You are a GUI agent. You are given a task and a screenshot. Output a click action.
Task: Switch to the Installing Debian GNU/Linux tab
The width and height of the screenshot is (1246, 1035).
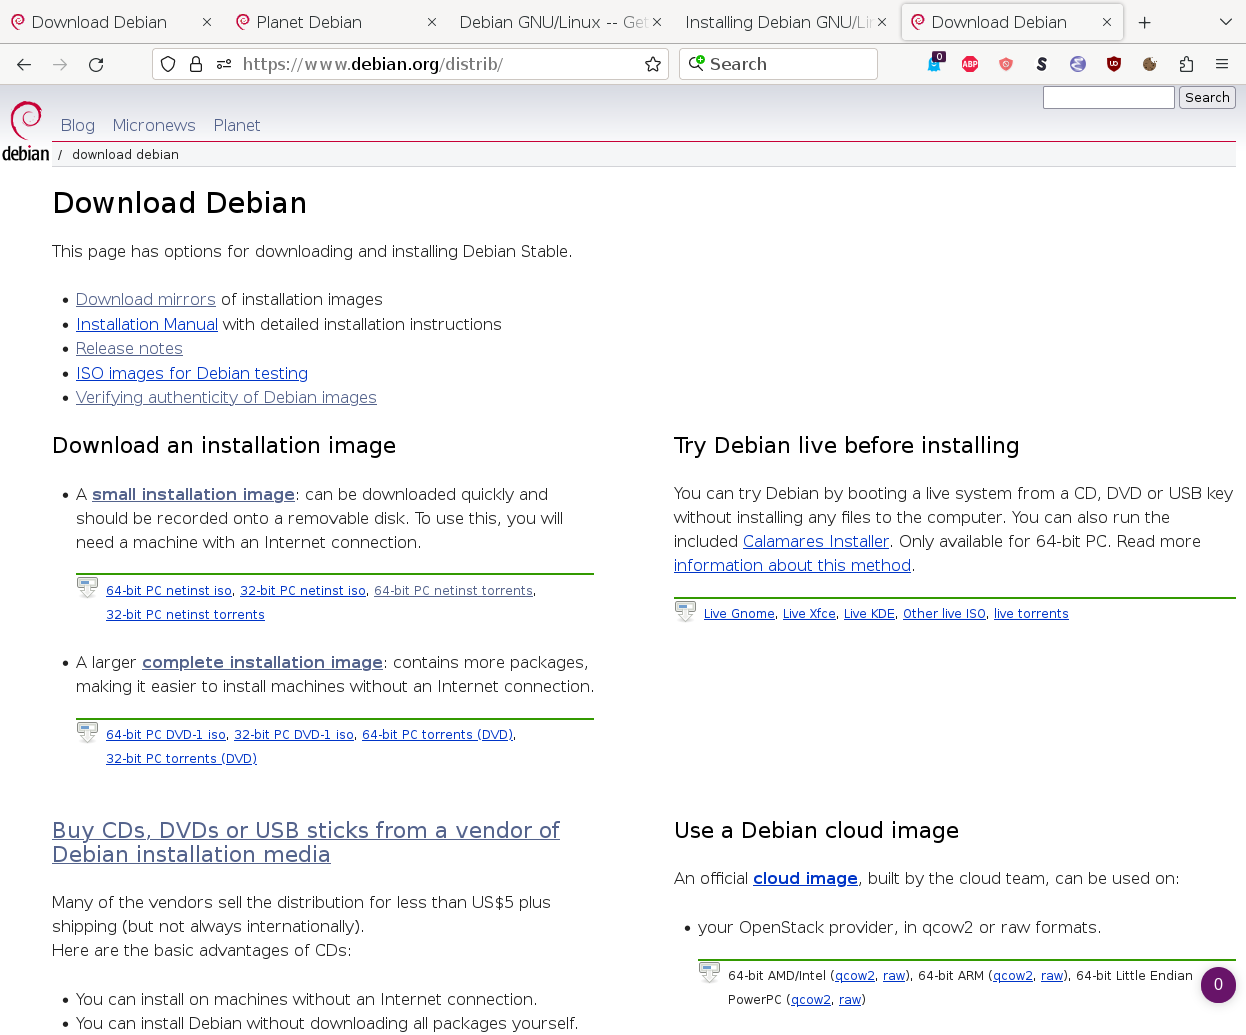click(777, 22)
